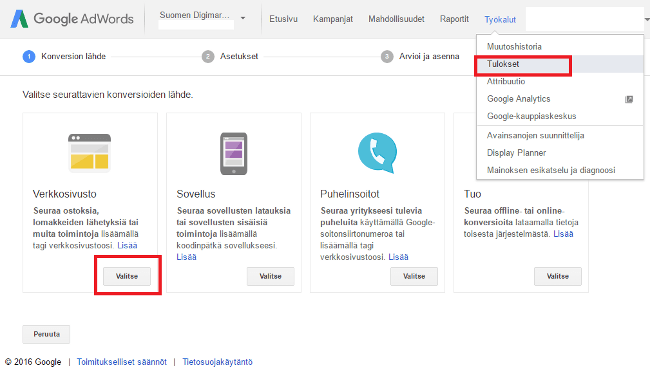Screen dimensions: 650x379
Task: Click the Sovellus card title
Action: tap(196, 194)
